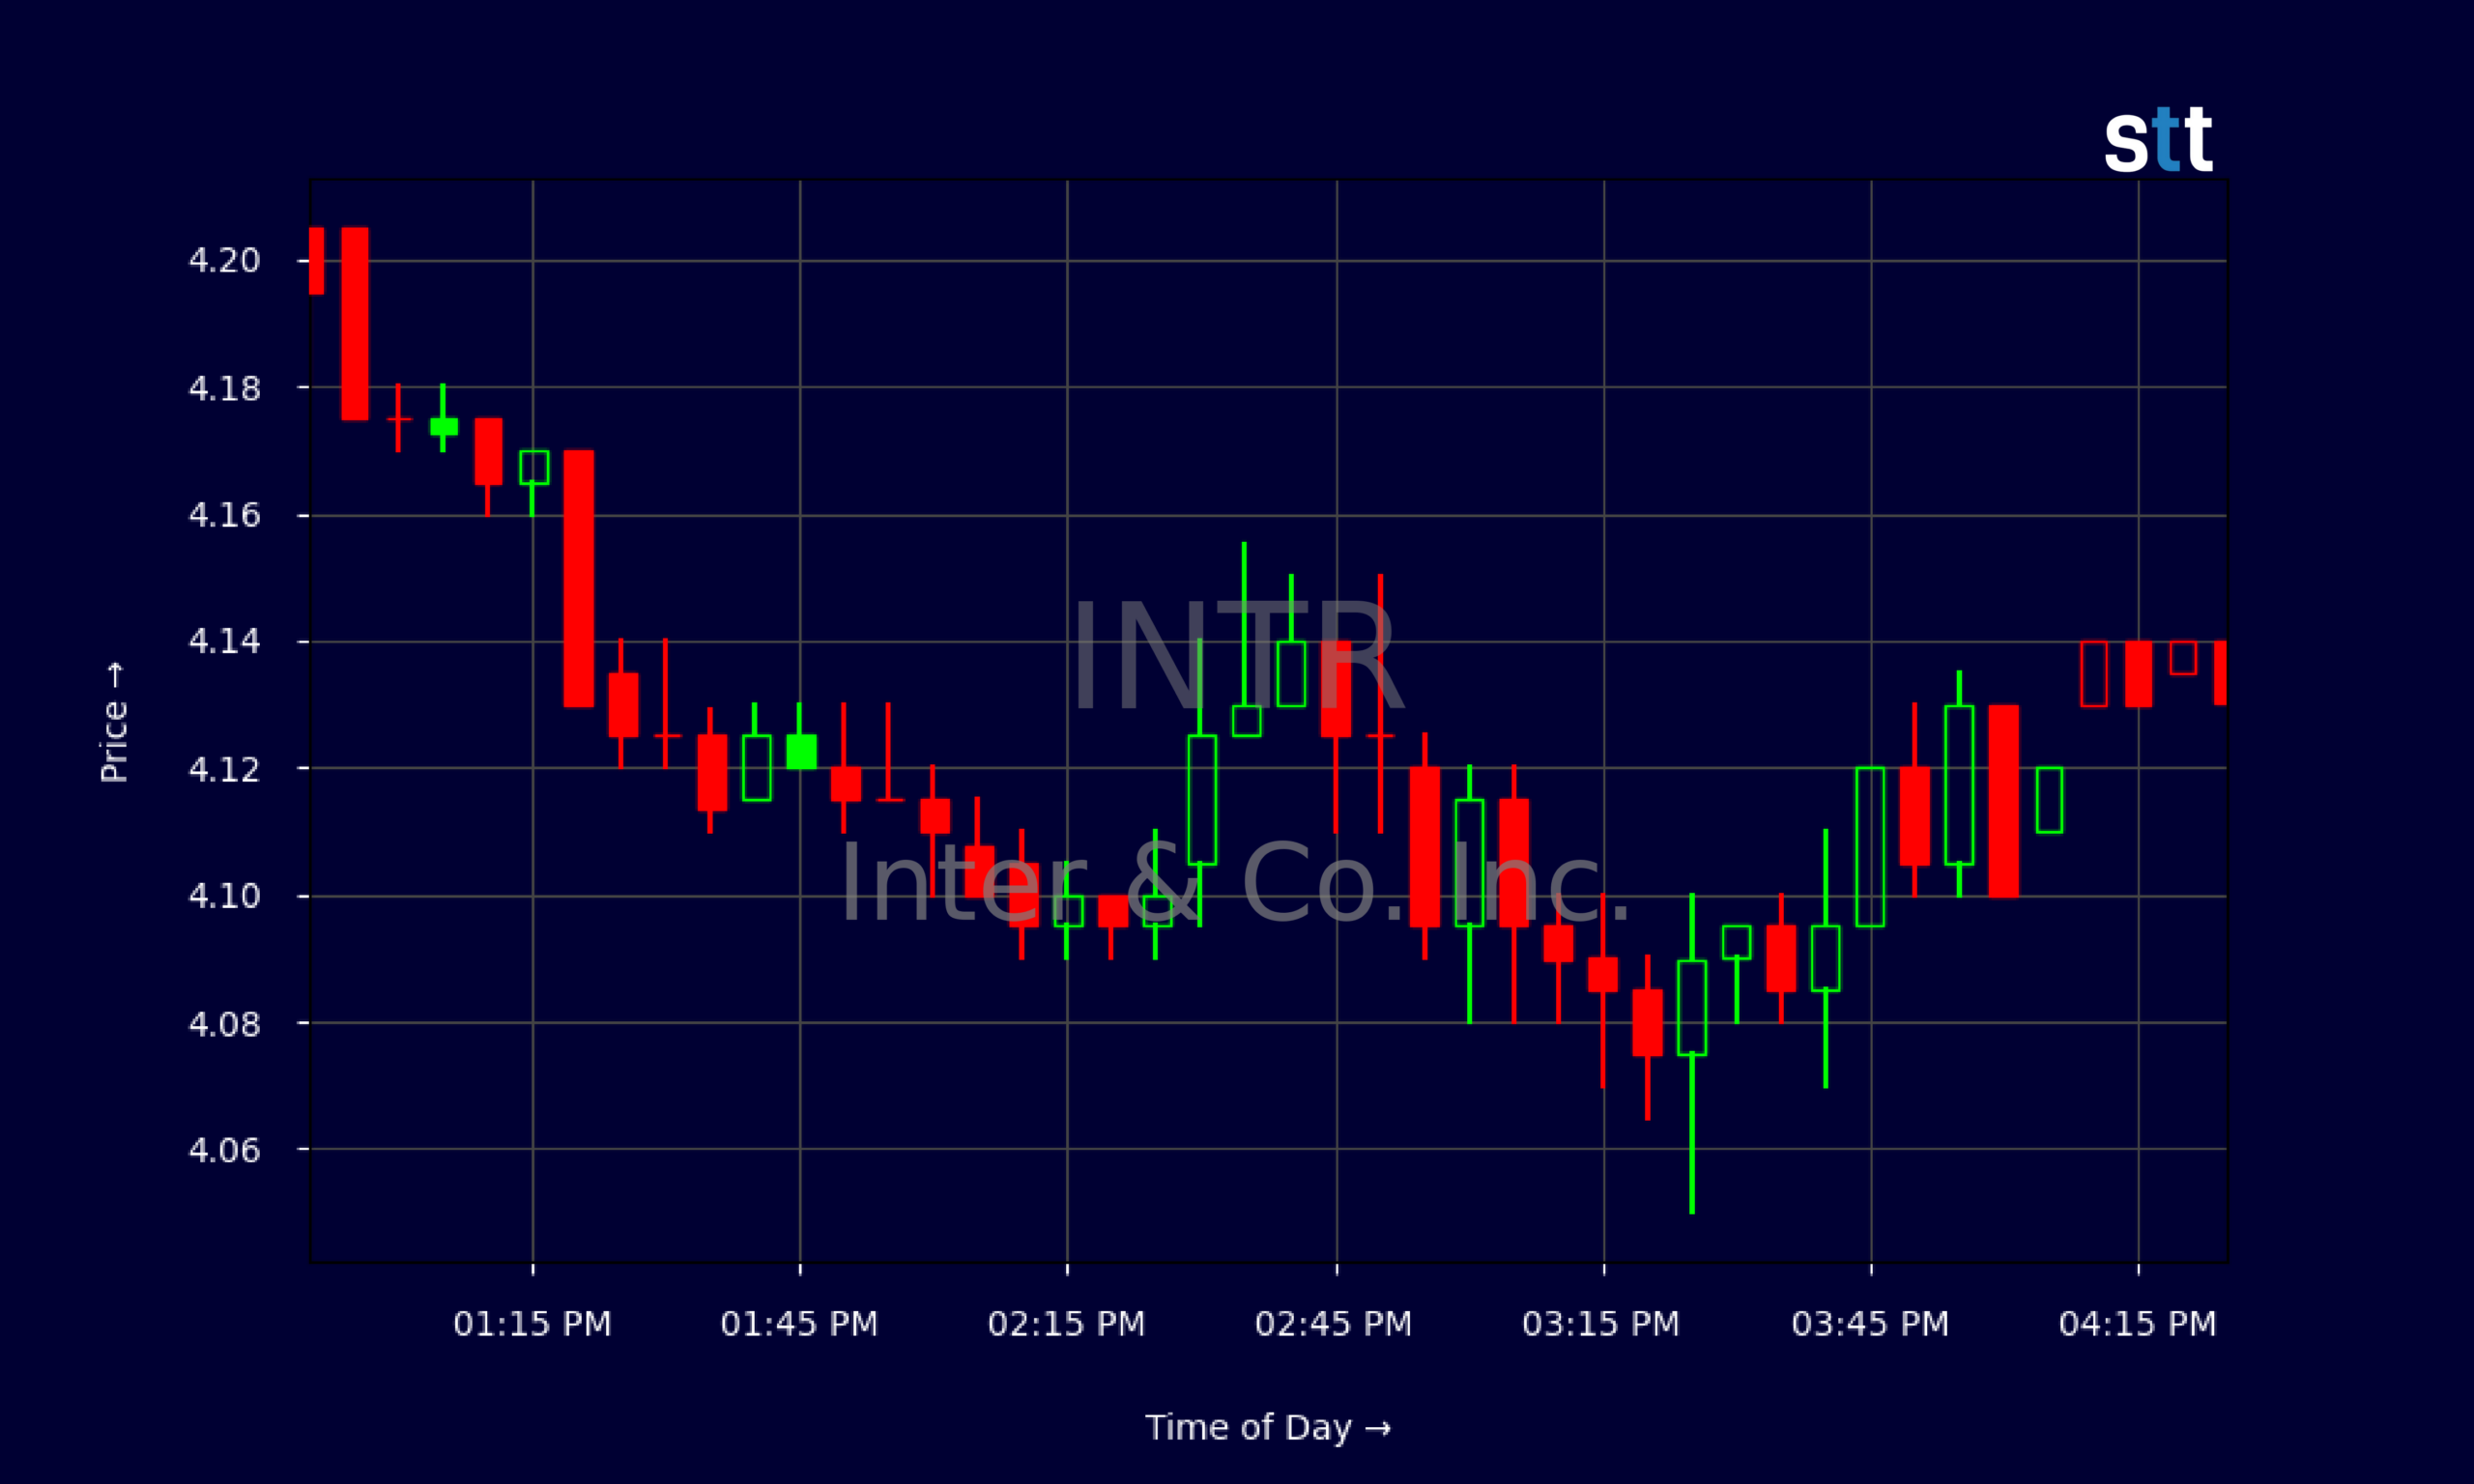Click the stt logo

(x=2158, y=140)
